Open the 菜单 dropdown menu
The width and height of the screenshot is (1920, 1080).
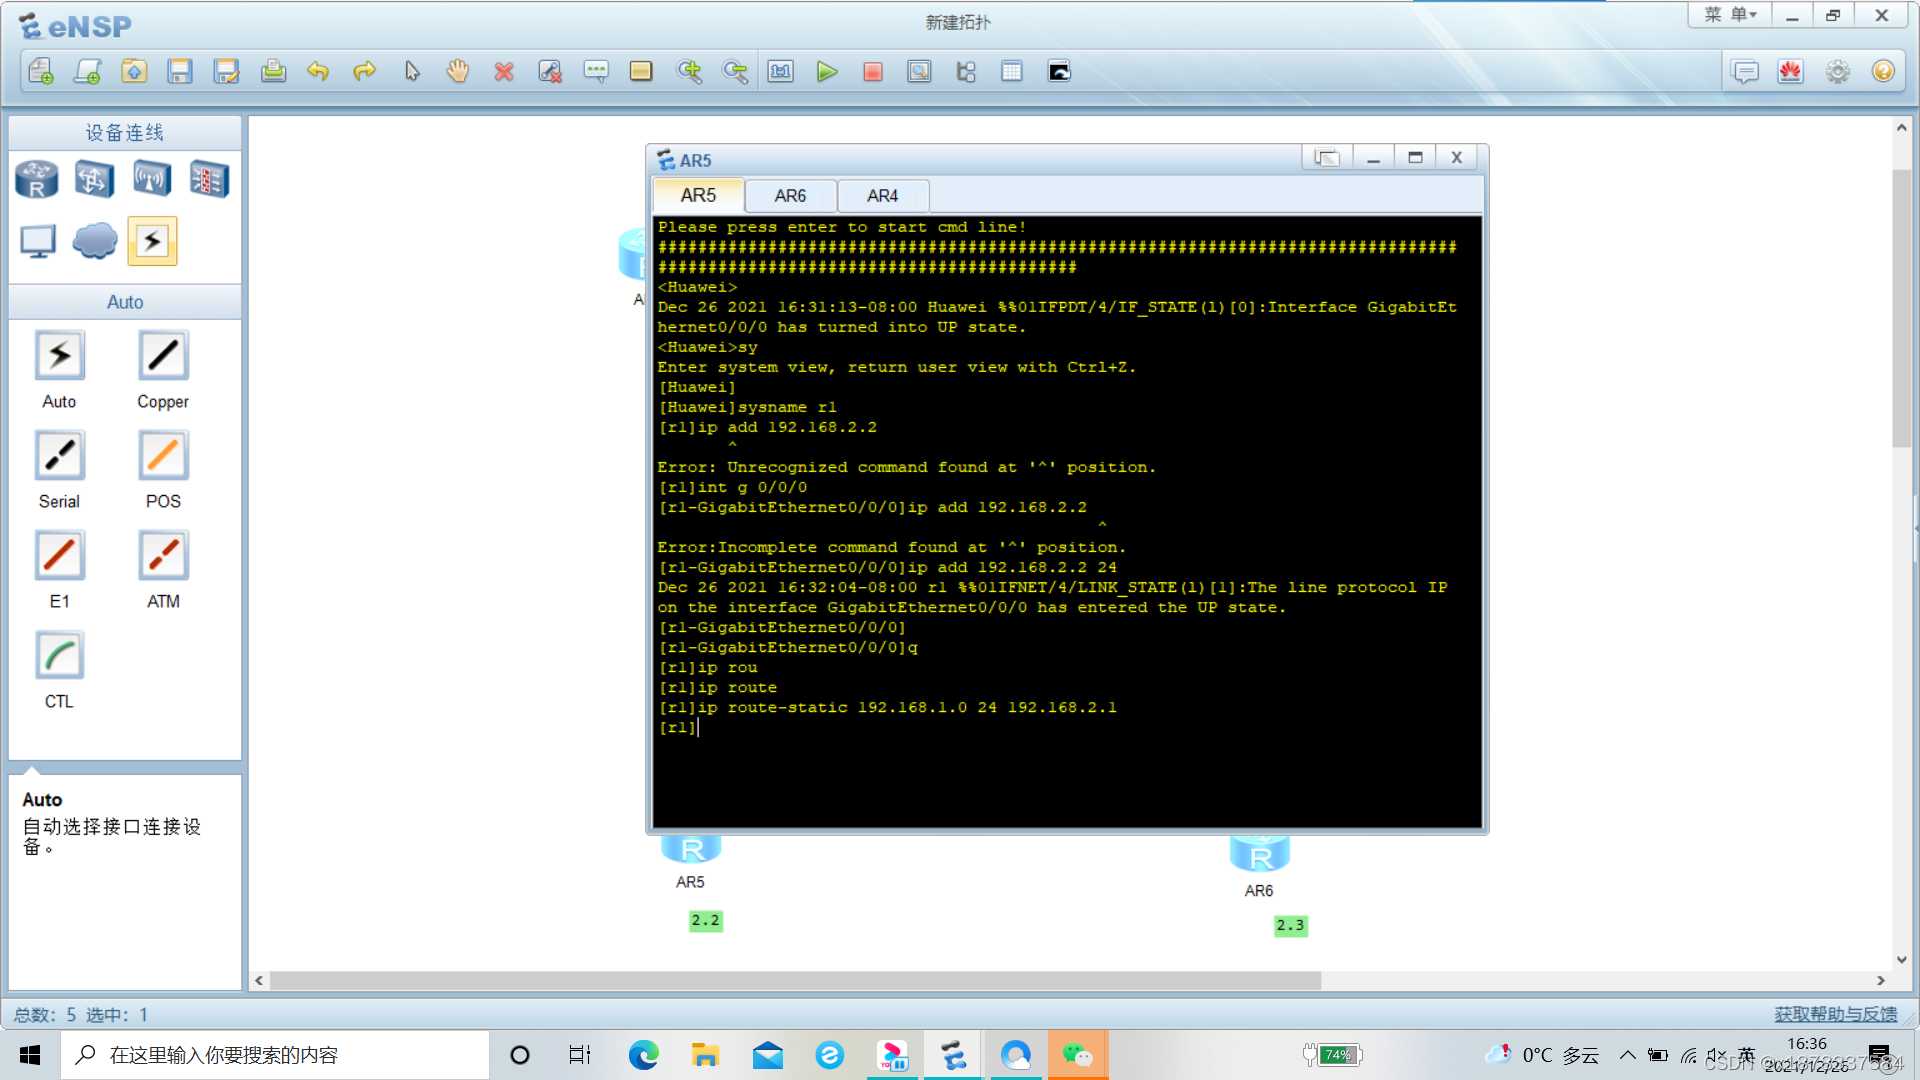tap(1730, 15)
